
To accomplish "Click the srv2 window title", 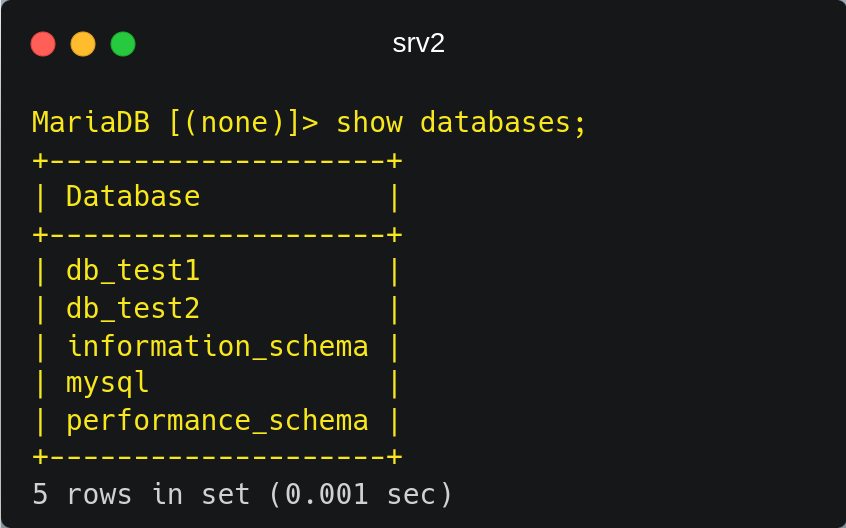I will click(419, 44).
